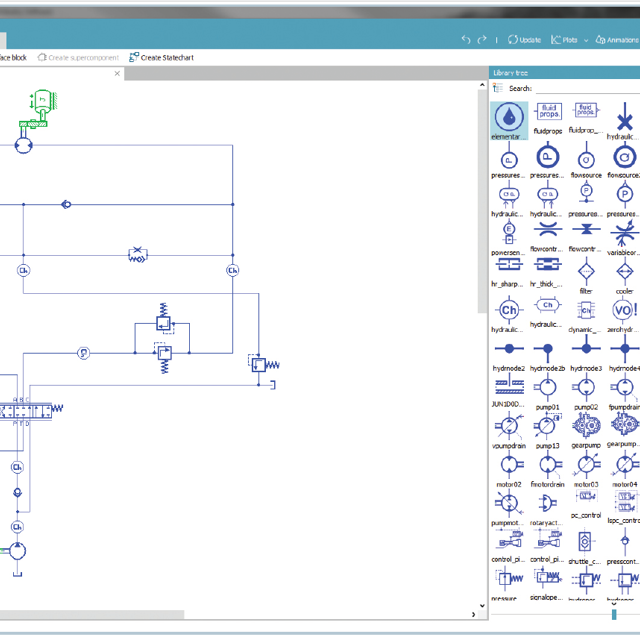Choose the vpumpdrain variable pump component

point(509,426)
